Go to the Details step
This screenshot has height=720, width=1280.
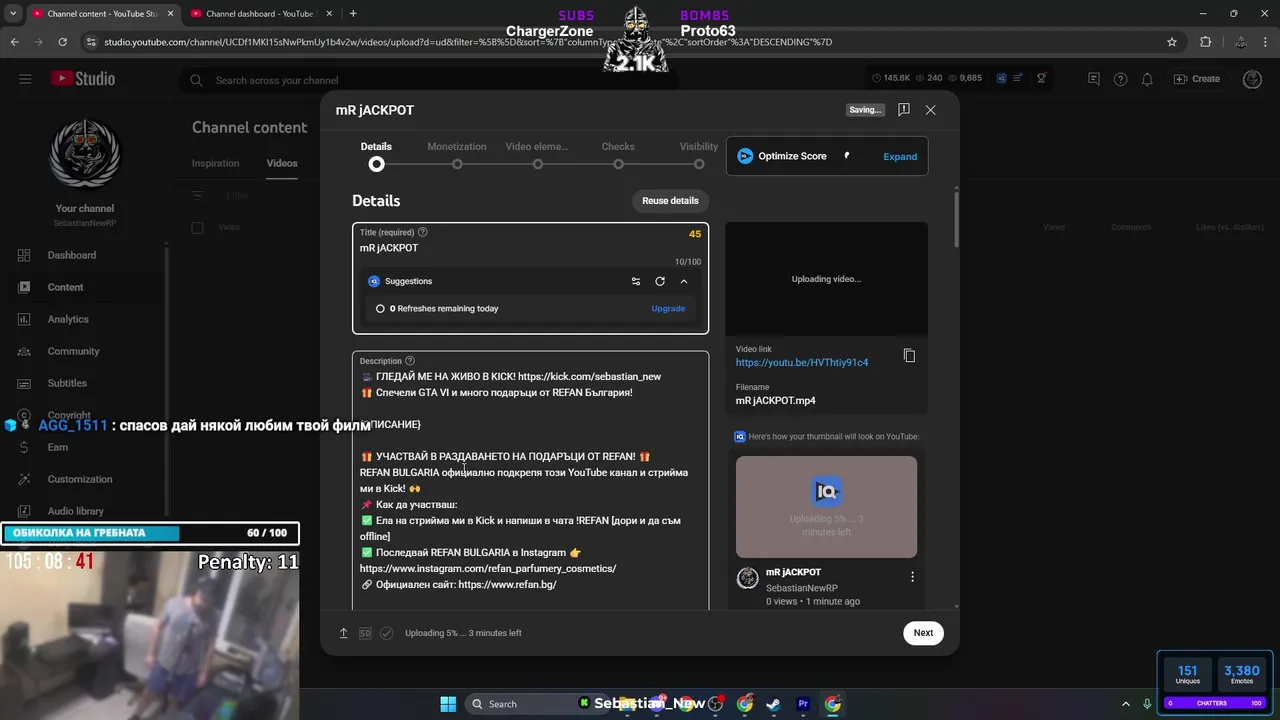[x=376, y=156]
